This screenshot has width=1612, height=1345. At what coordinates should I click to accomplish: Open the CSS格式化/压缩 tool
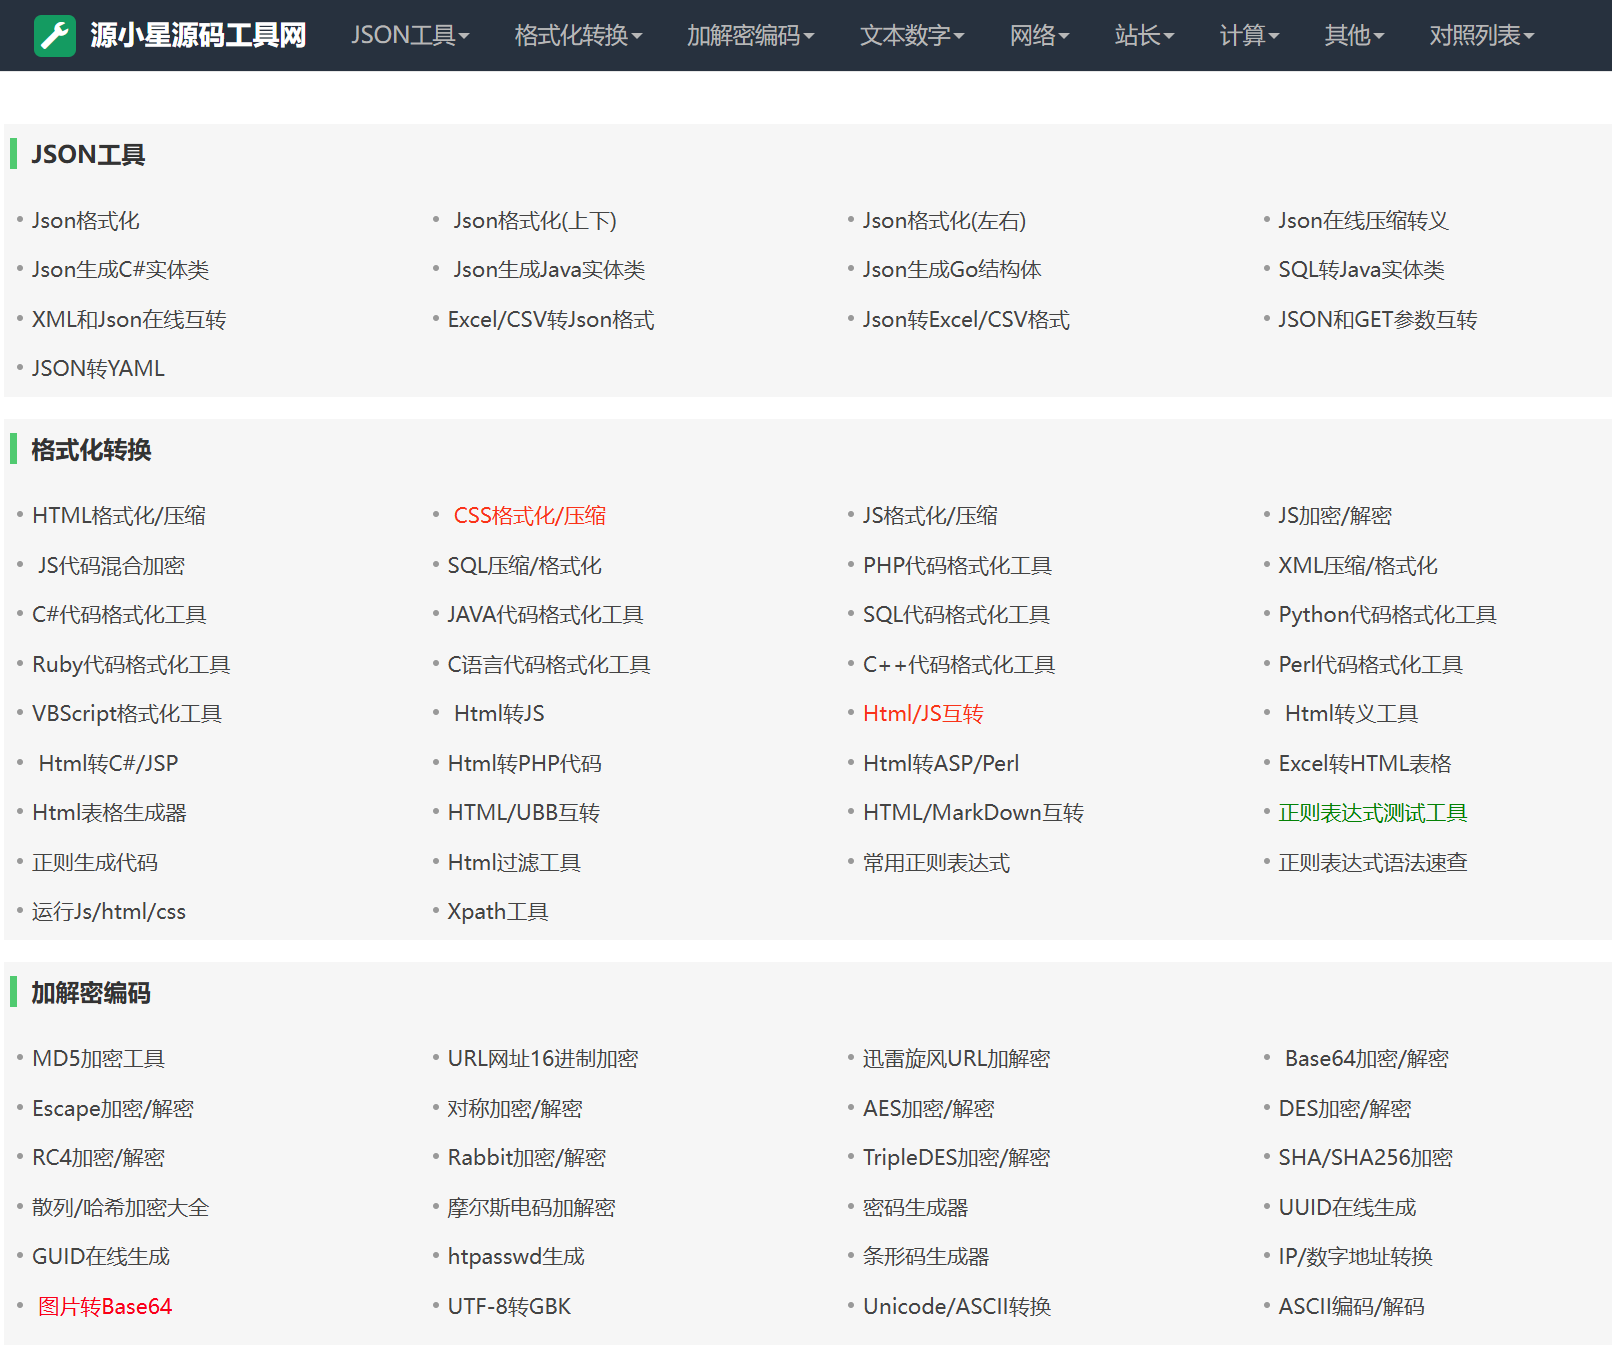(x=529, y=515)
